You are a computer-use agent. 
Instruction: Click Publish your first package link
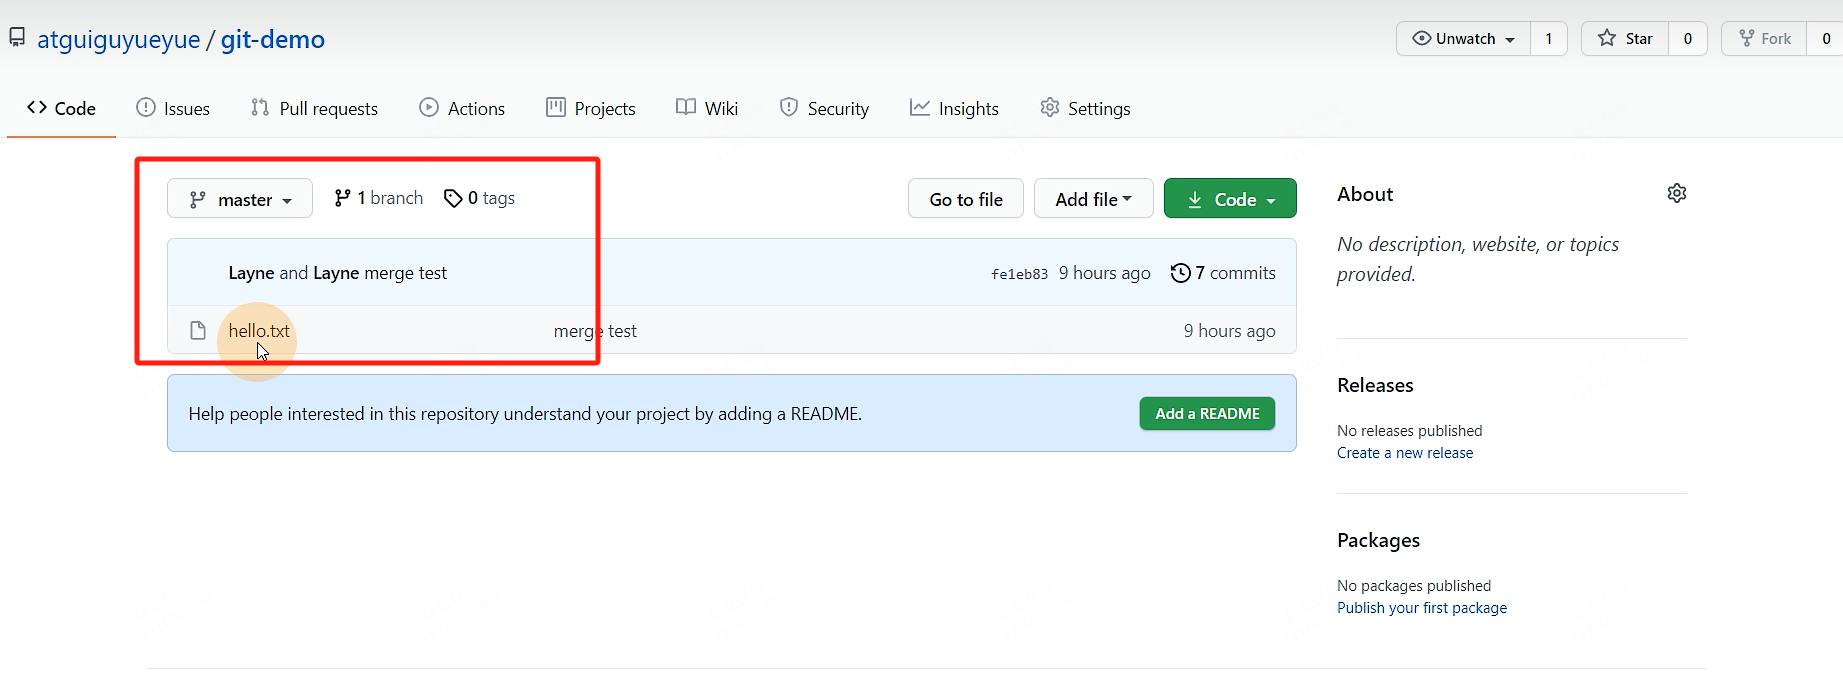pos(1422,608)
